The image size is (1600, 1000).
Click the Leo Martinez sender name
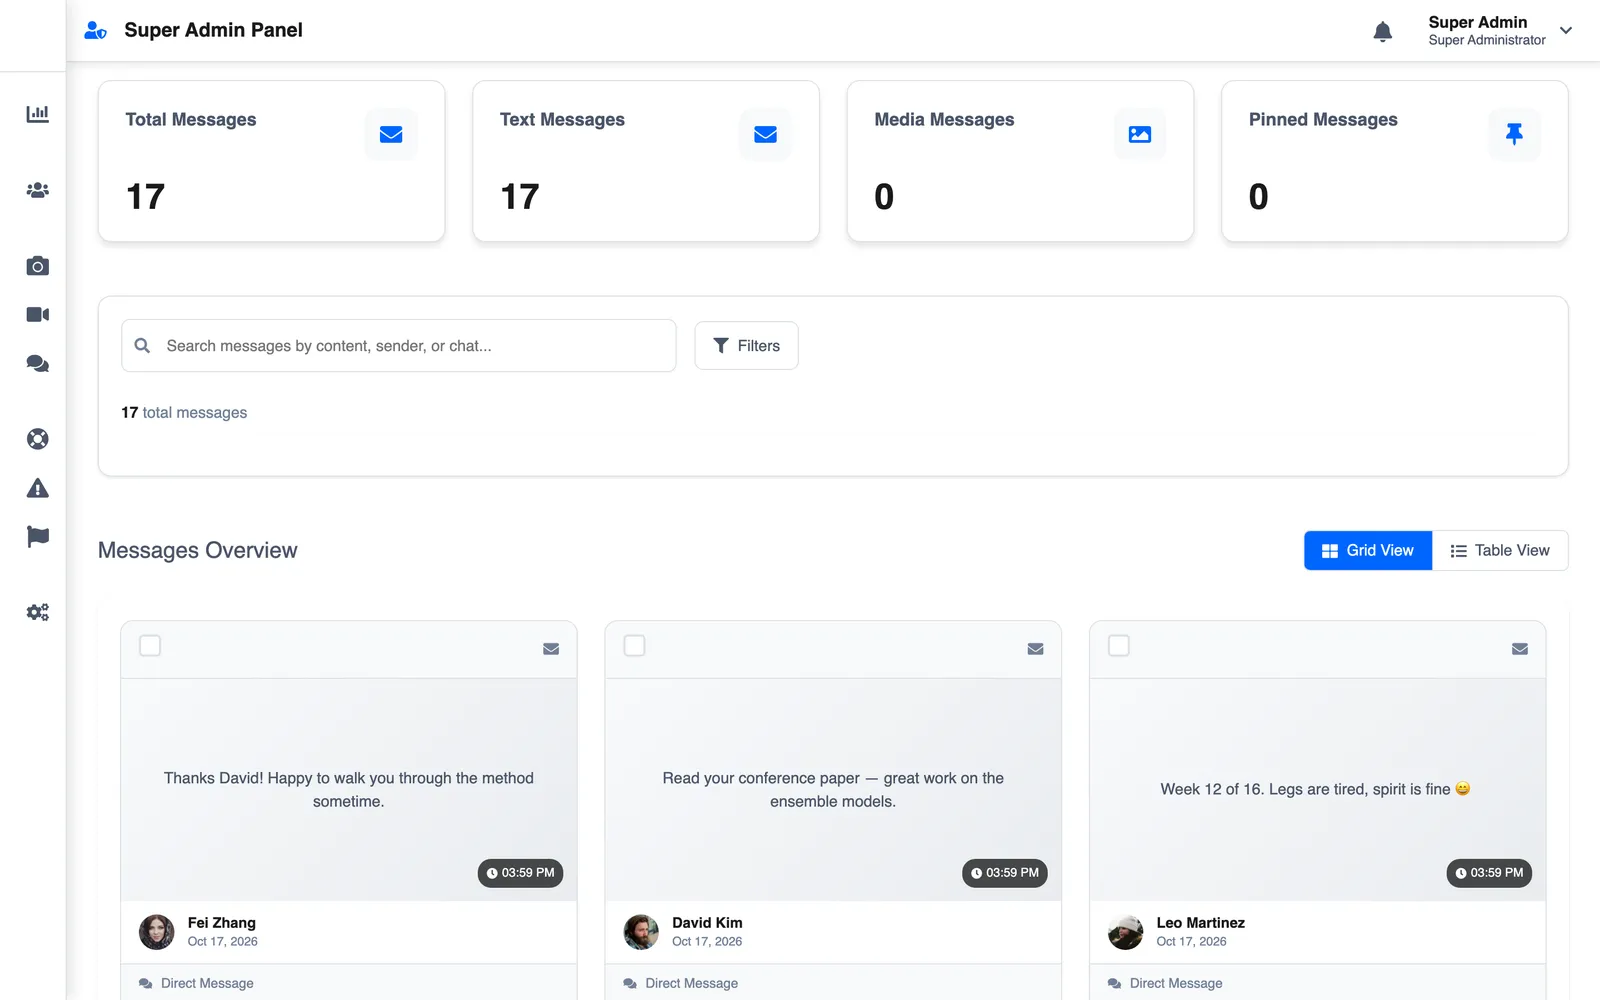(1200, 923)
